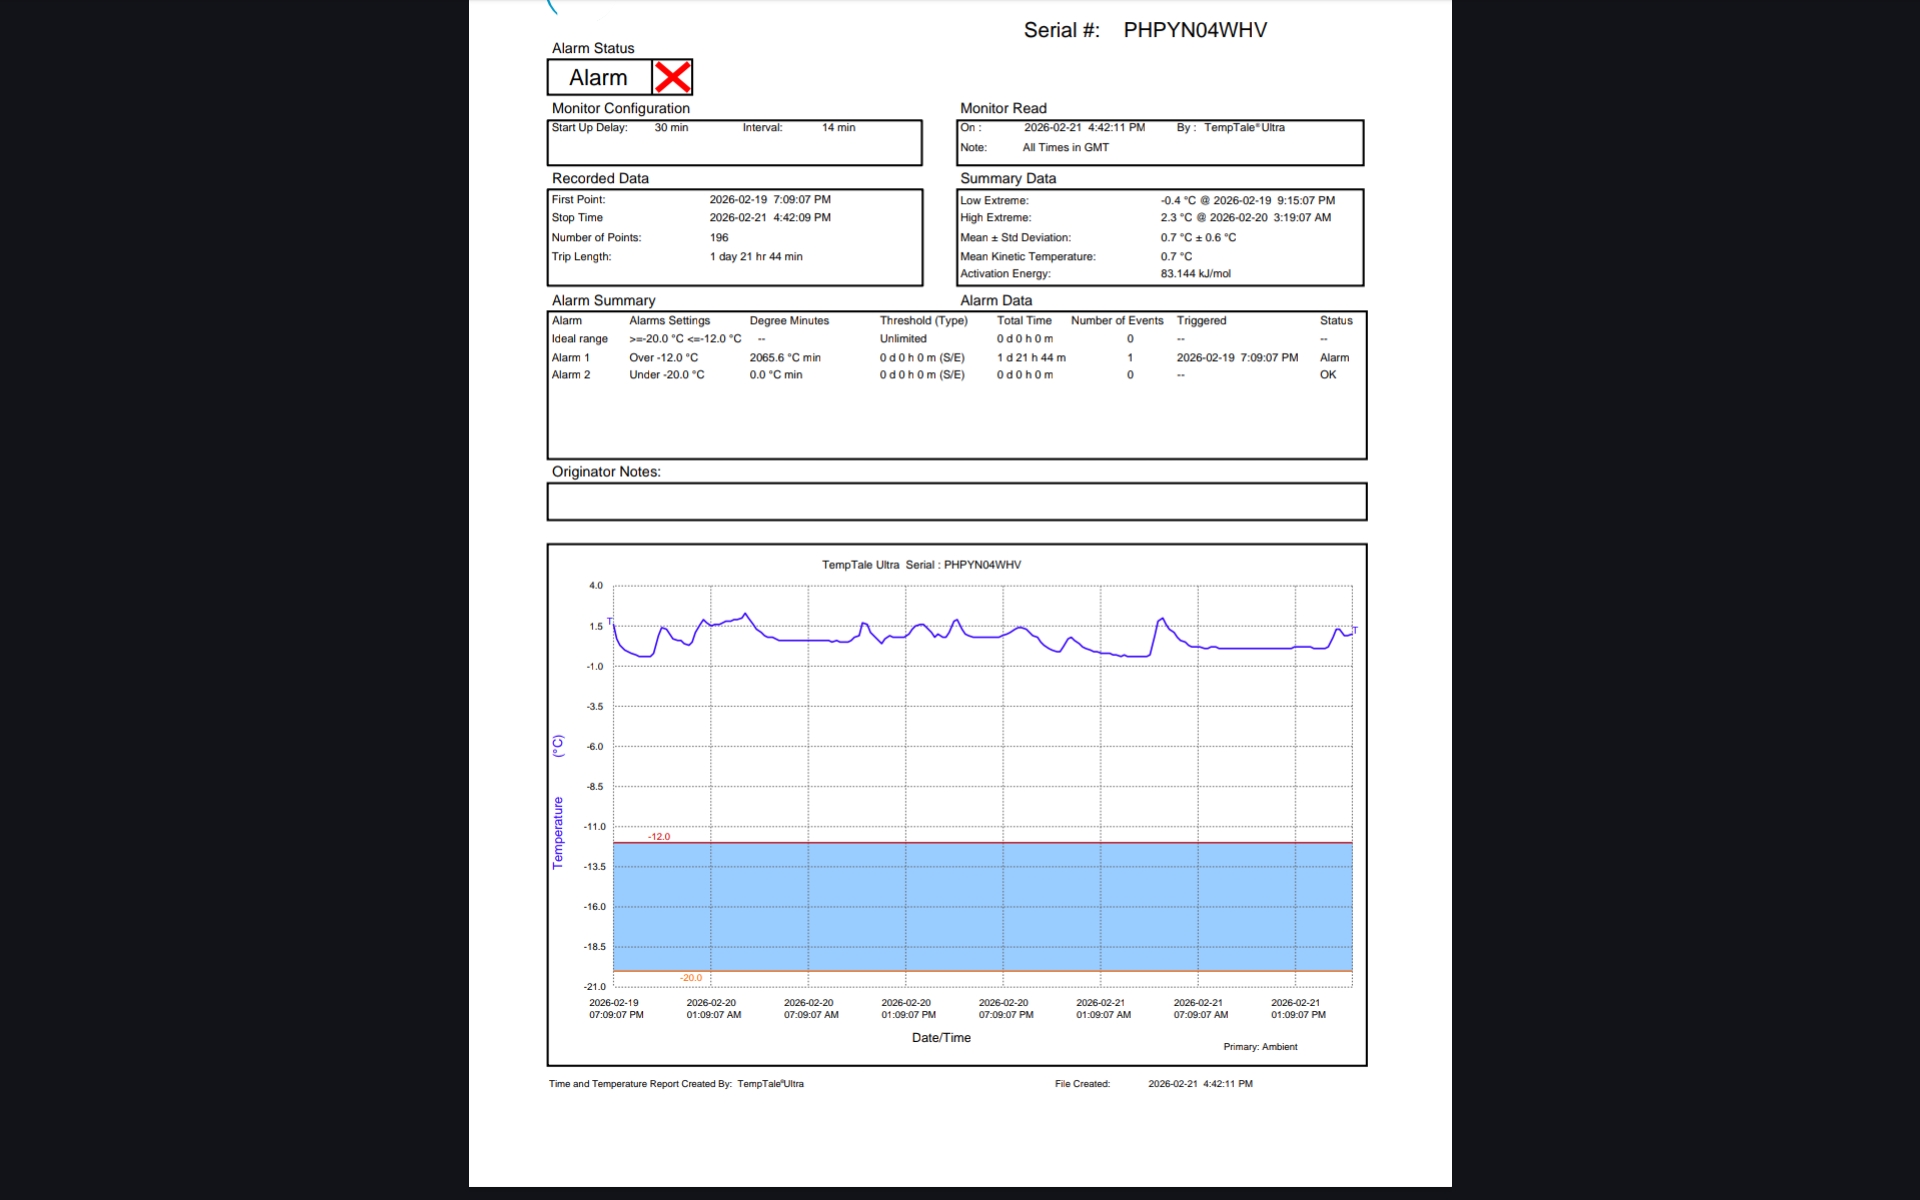Viewport: 1920px width, 1200px height.
Task: Click the 'T' start marker on the temperature line
Action: point(609,621)
